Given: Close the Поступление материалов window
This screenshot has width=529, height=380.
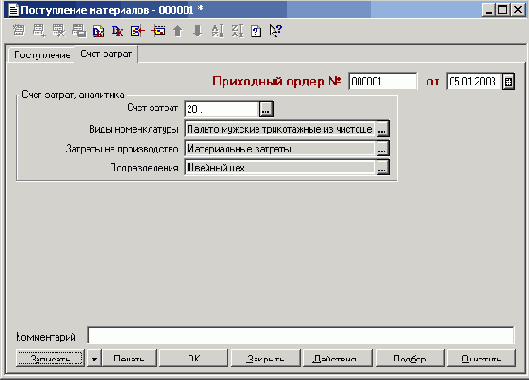Looking at the screenshot, I should [518, 10].
